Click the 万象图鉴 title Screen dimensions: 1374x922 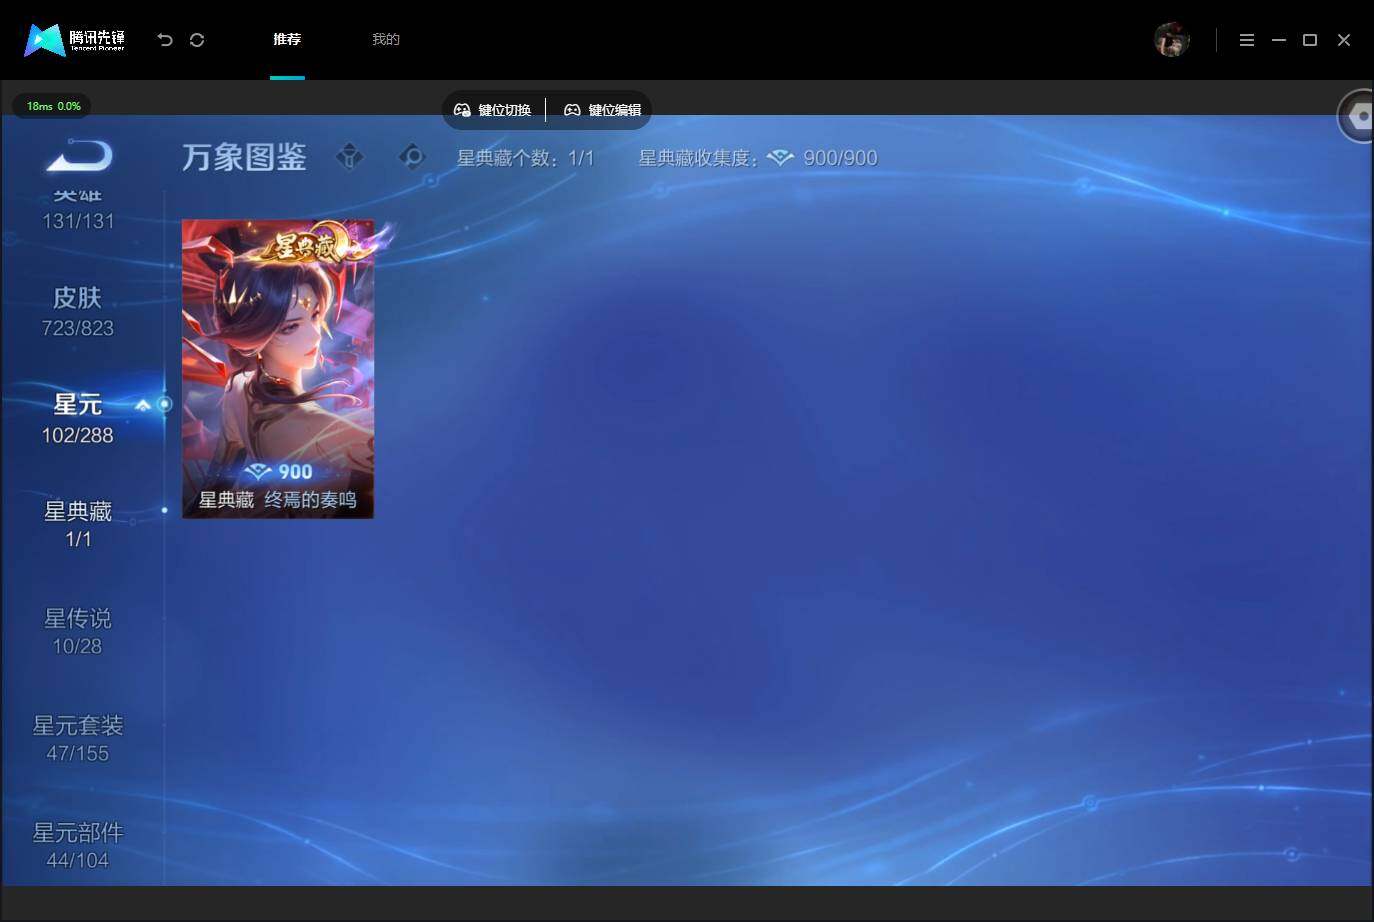tap(244, 157)
